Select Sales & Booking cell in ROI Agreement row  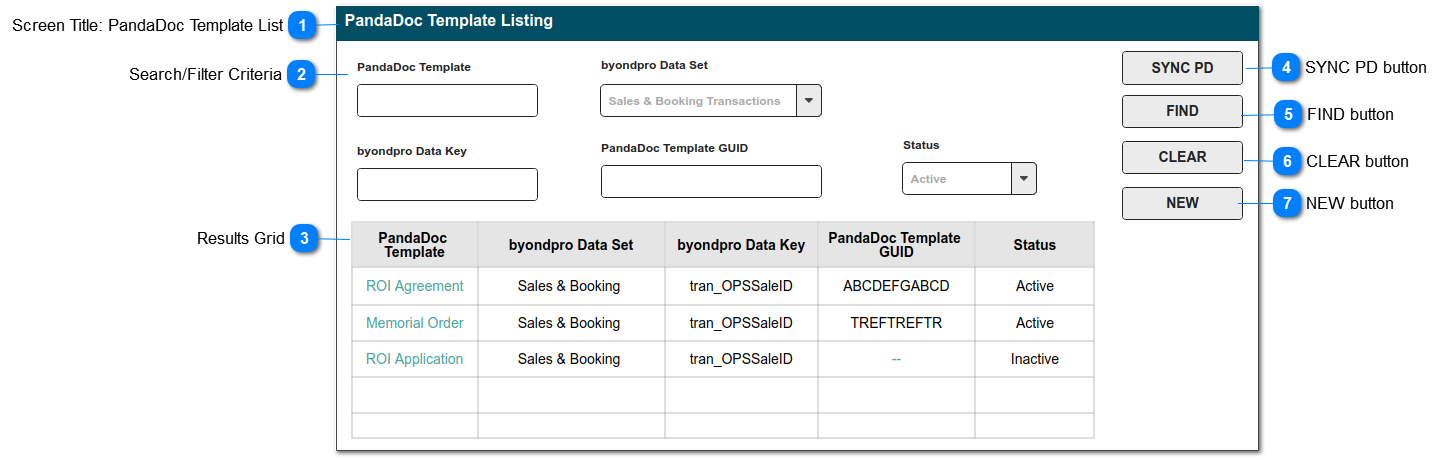pos(571,286)
